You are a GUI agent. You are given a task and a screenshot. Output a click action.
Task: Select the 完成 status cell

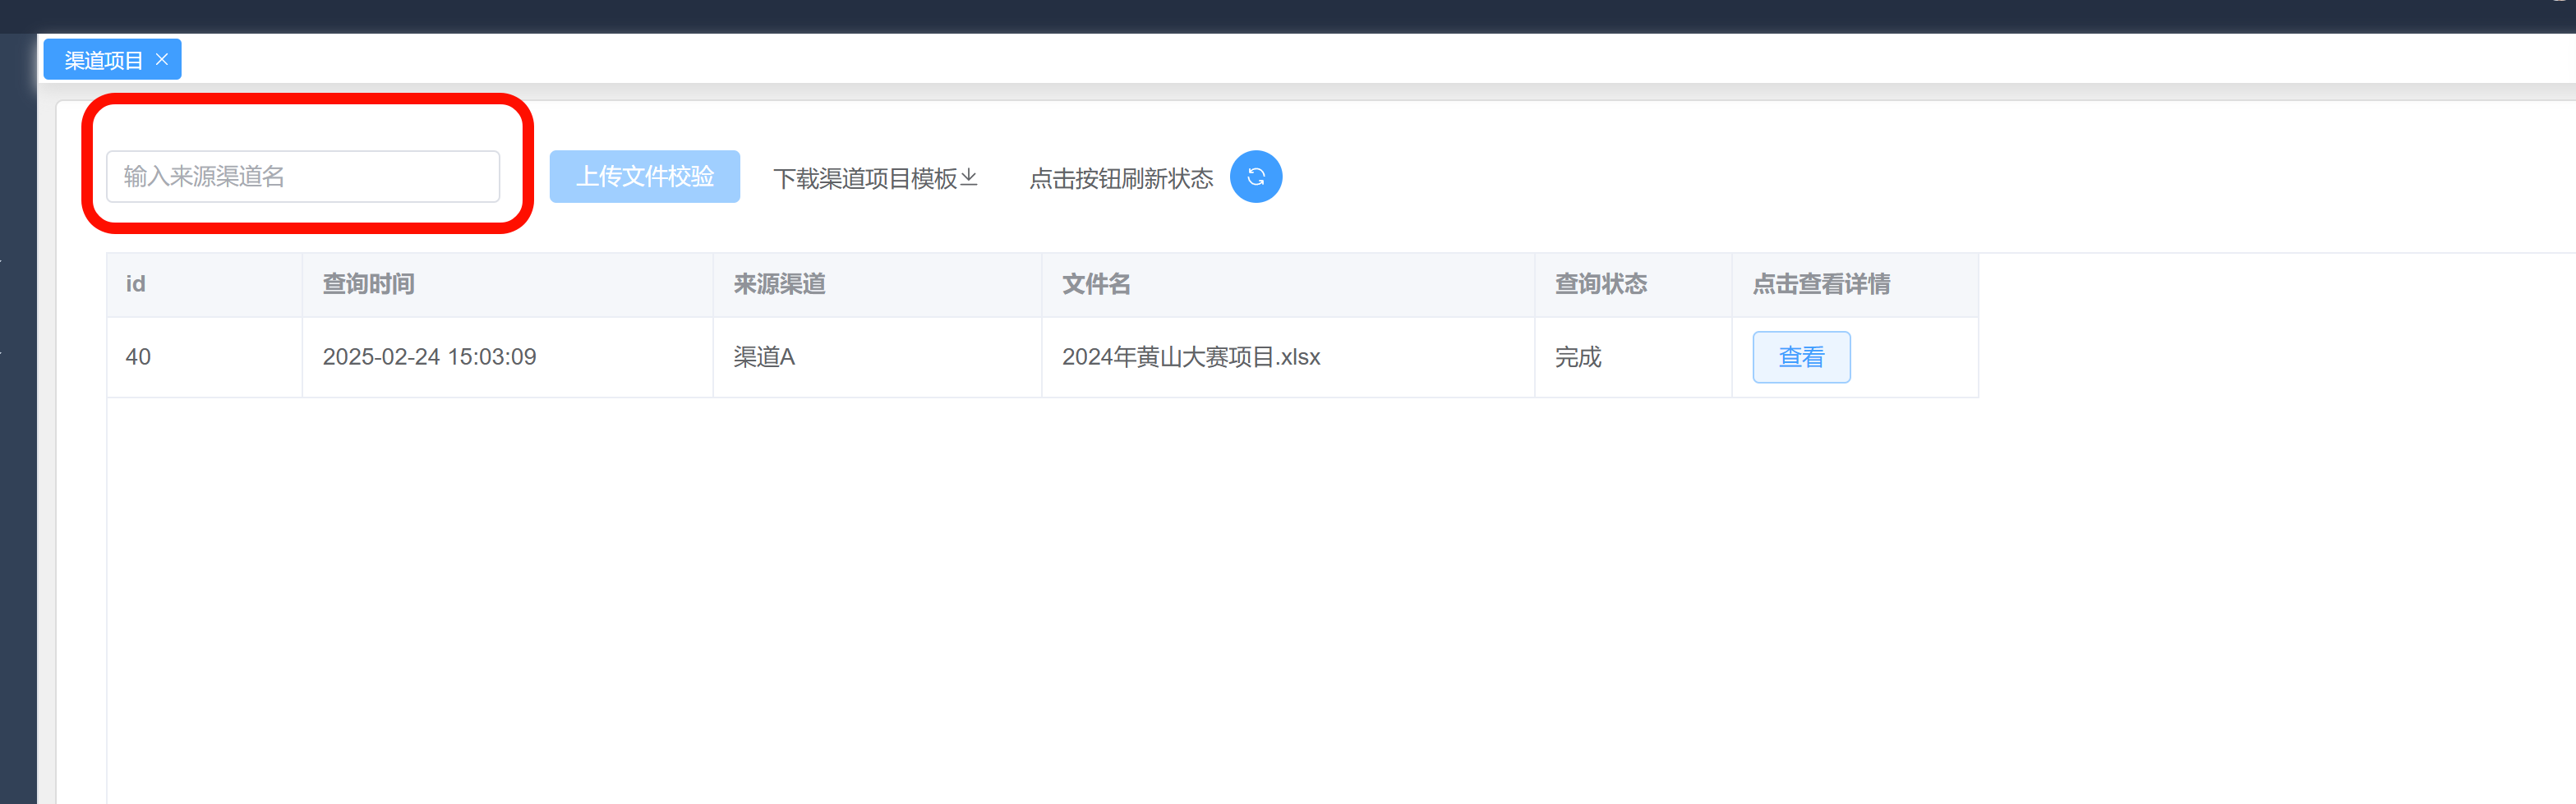click(1577, 357)
